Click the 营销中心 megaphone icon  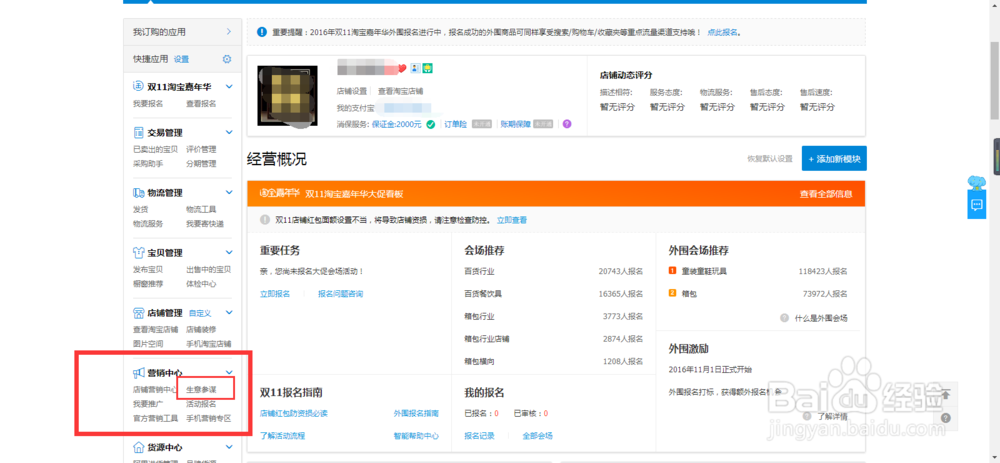(138, 373)
